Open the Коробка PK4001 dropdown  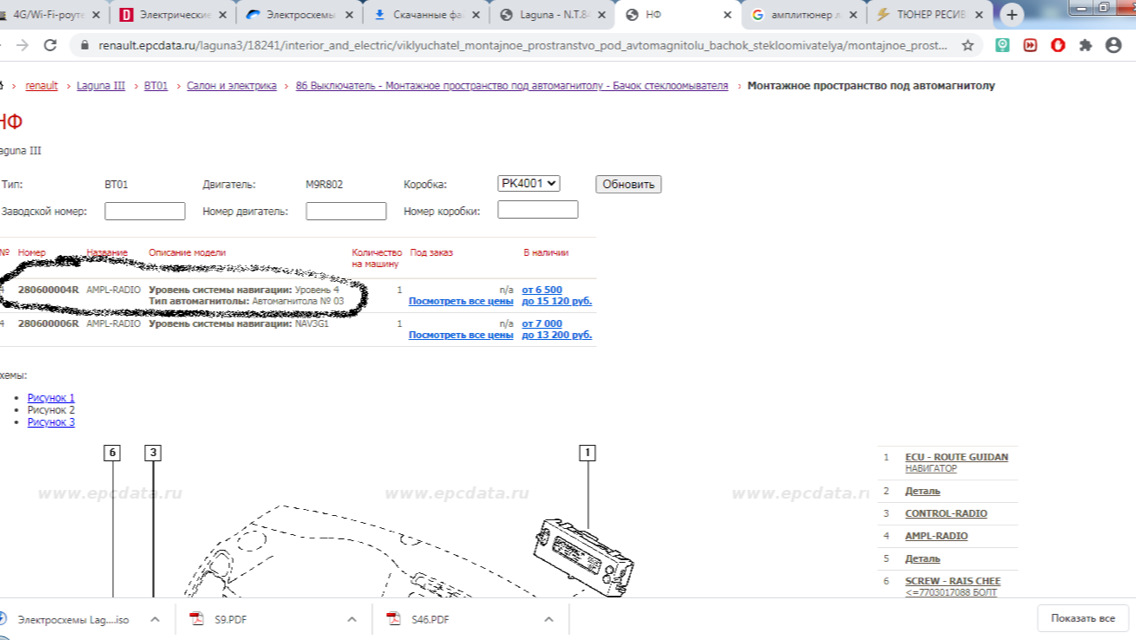point(528,183)
